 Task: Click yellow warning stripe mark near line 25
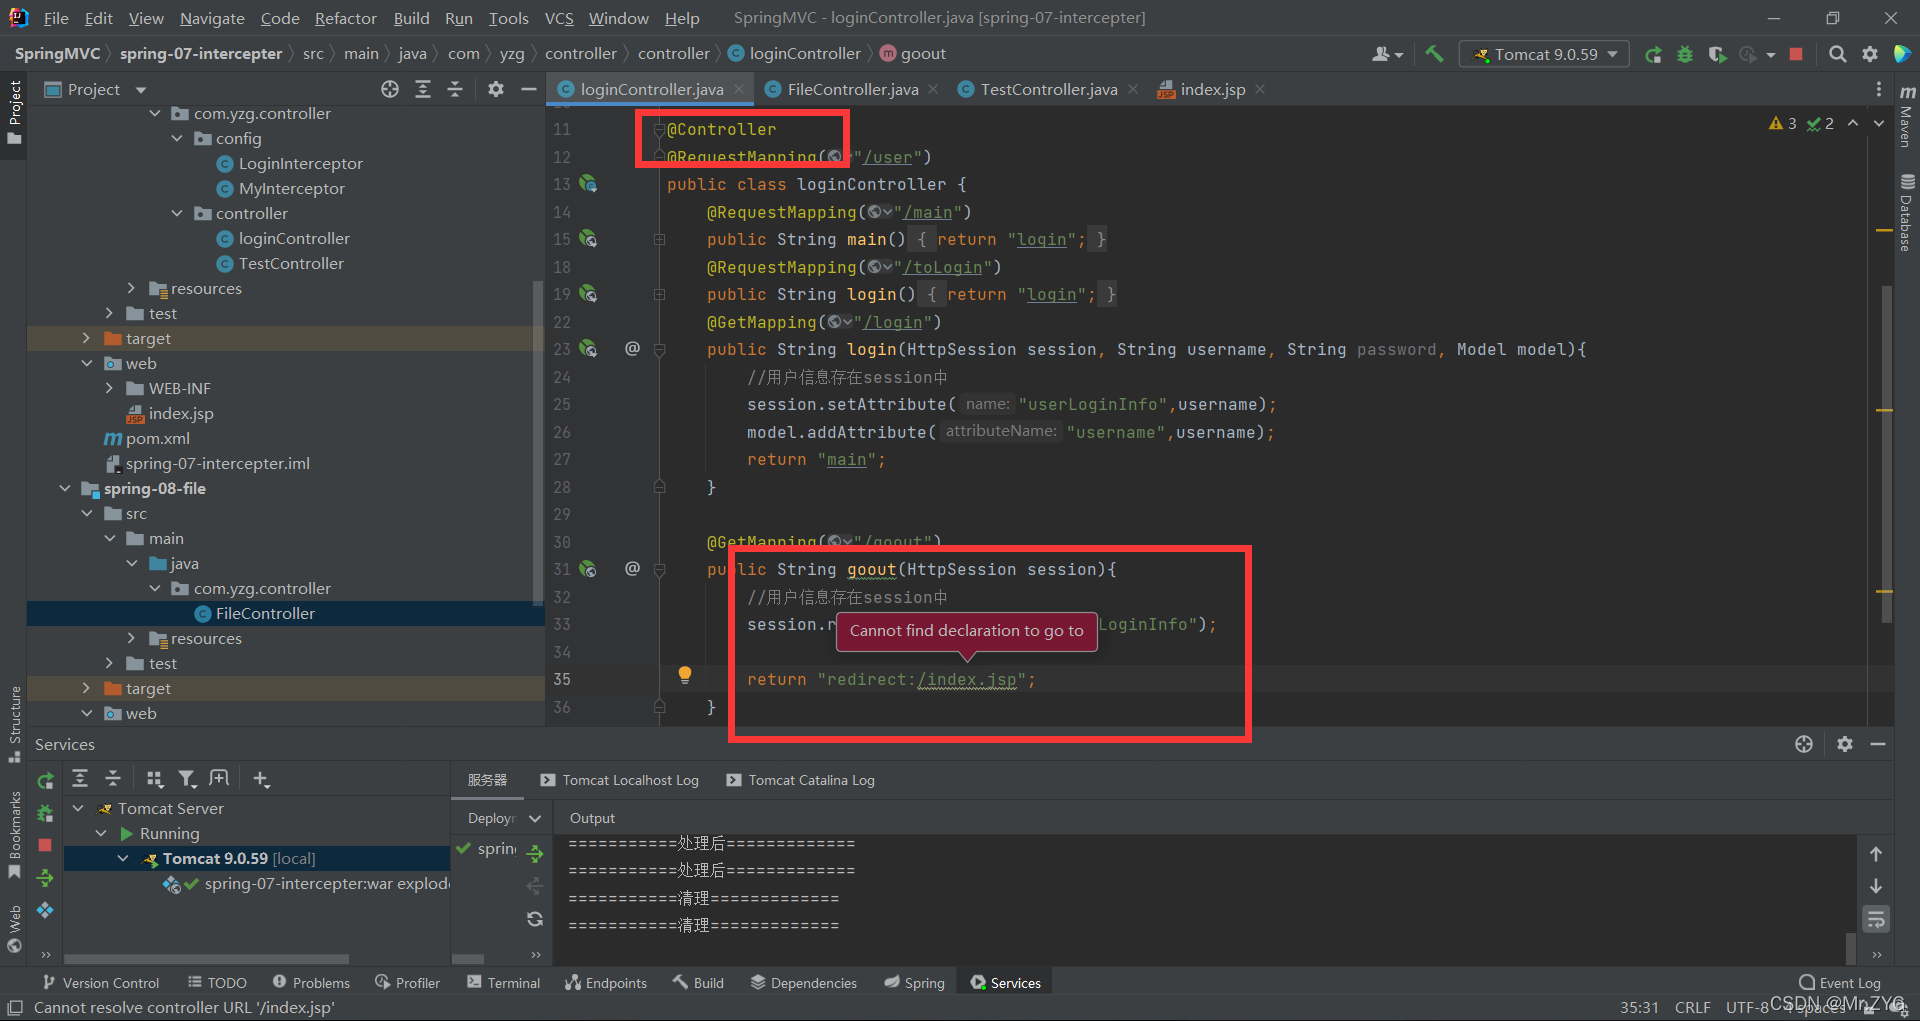click(x=1884, y=411)
